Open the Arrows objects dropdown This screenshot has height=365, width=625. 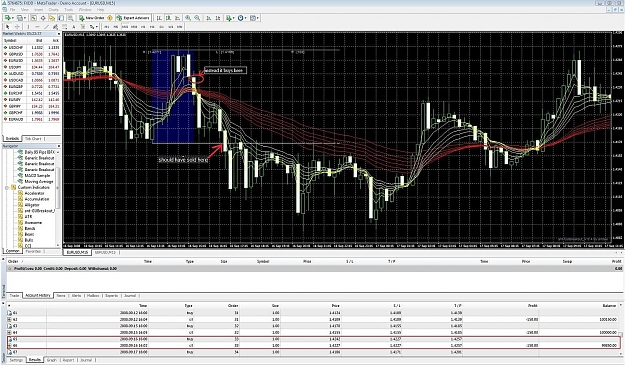pos(94,27)
